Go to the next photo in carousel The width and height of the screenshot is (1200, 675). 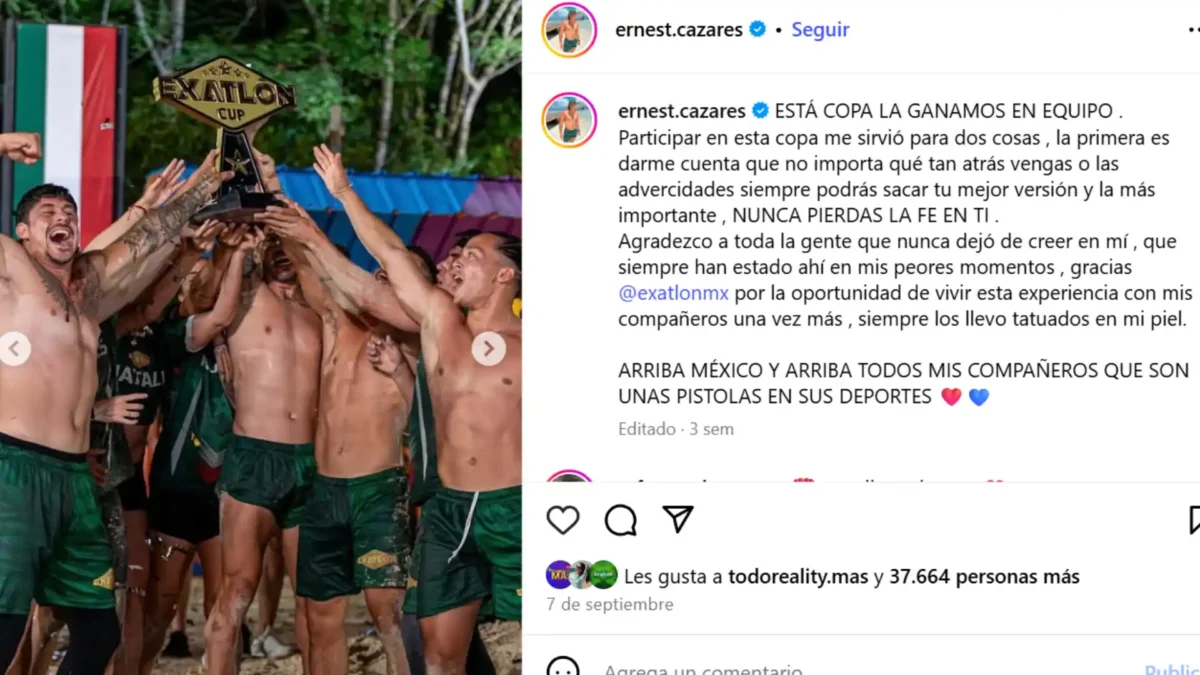click(488, 349)
